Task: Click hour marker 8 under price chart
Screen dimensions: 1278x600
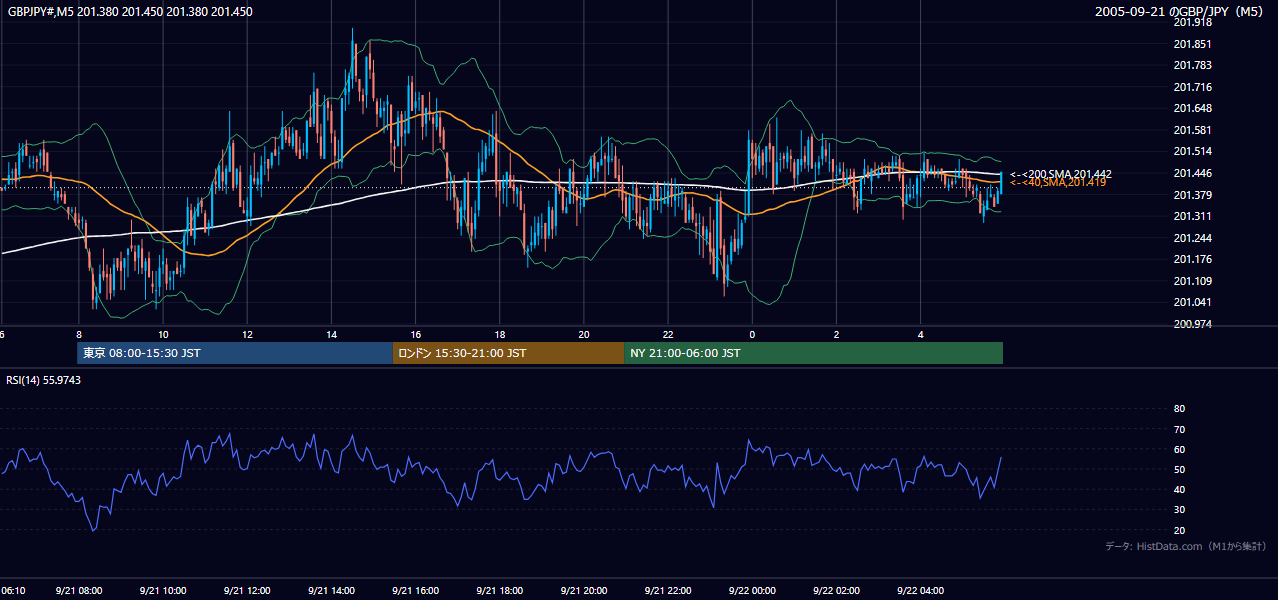Action: [78, 335]
